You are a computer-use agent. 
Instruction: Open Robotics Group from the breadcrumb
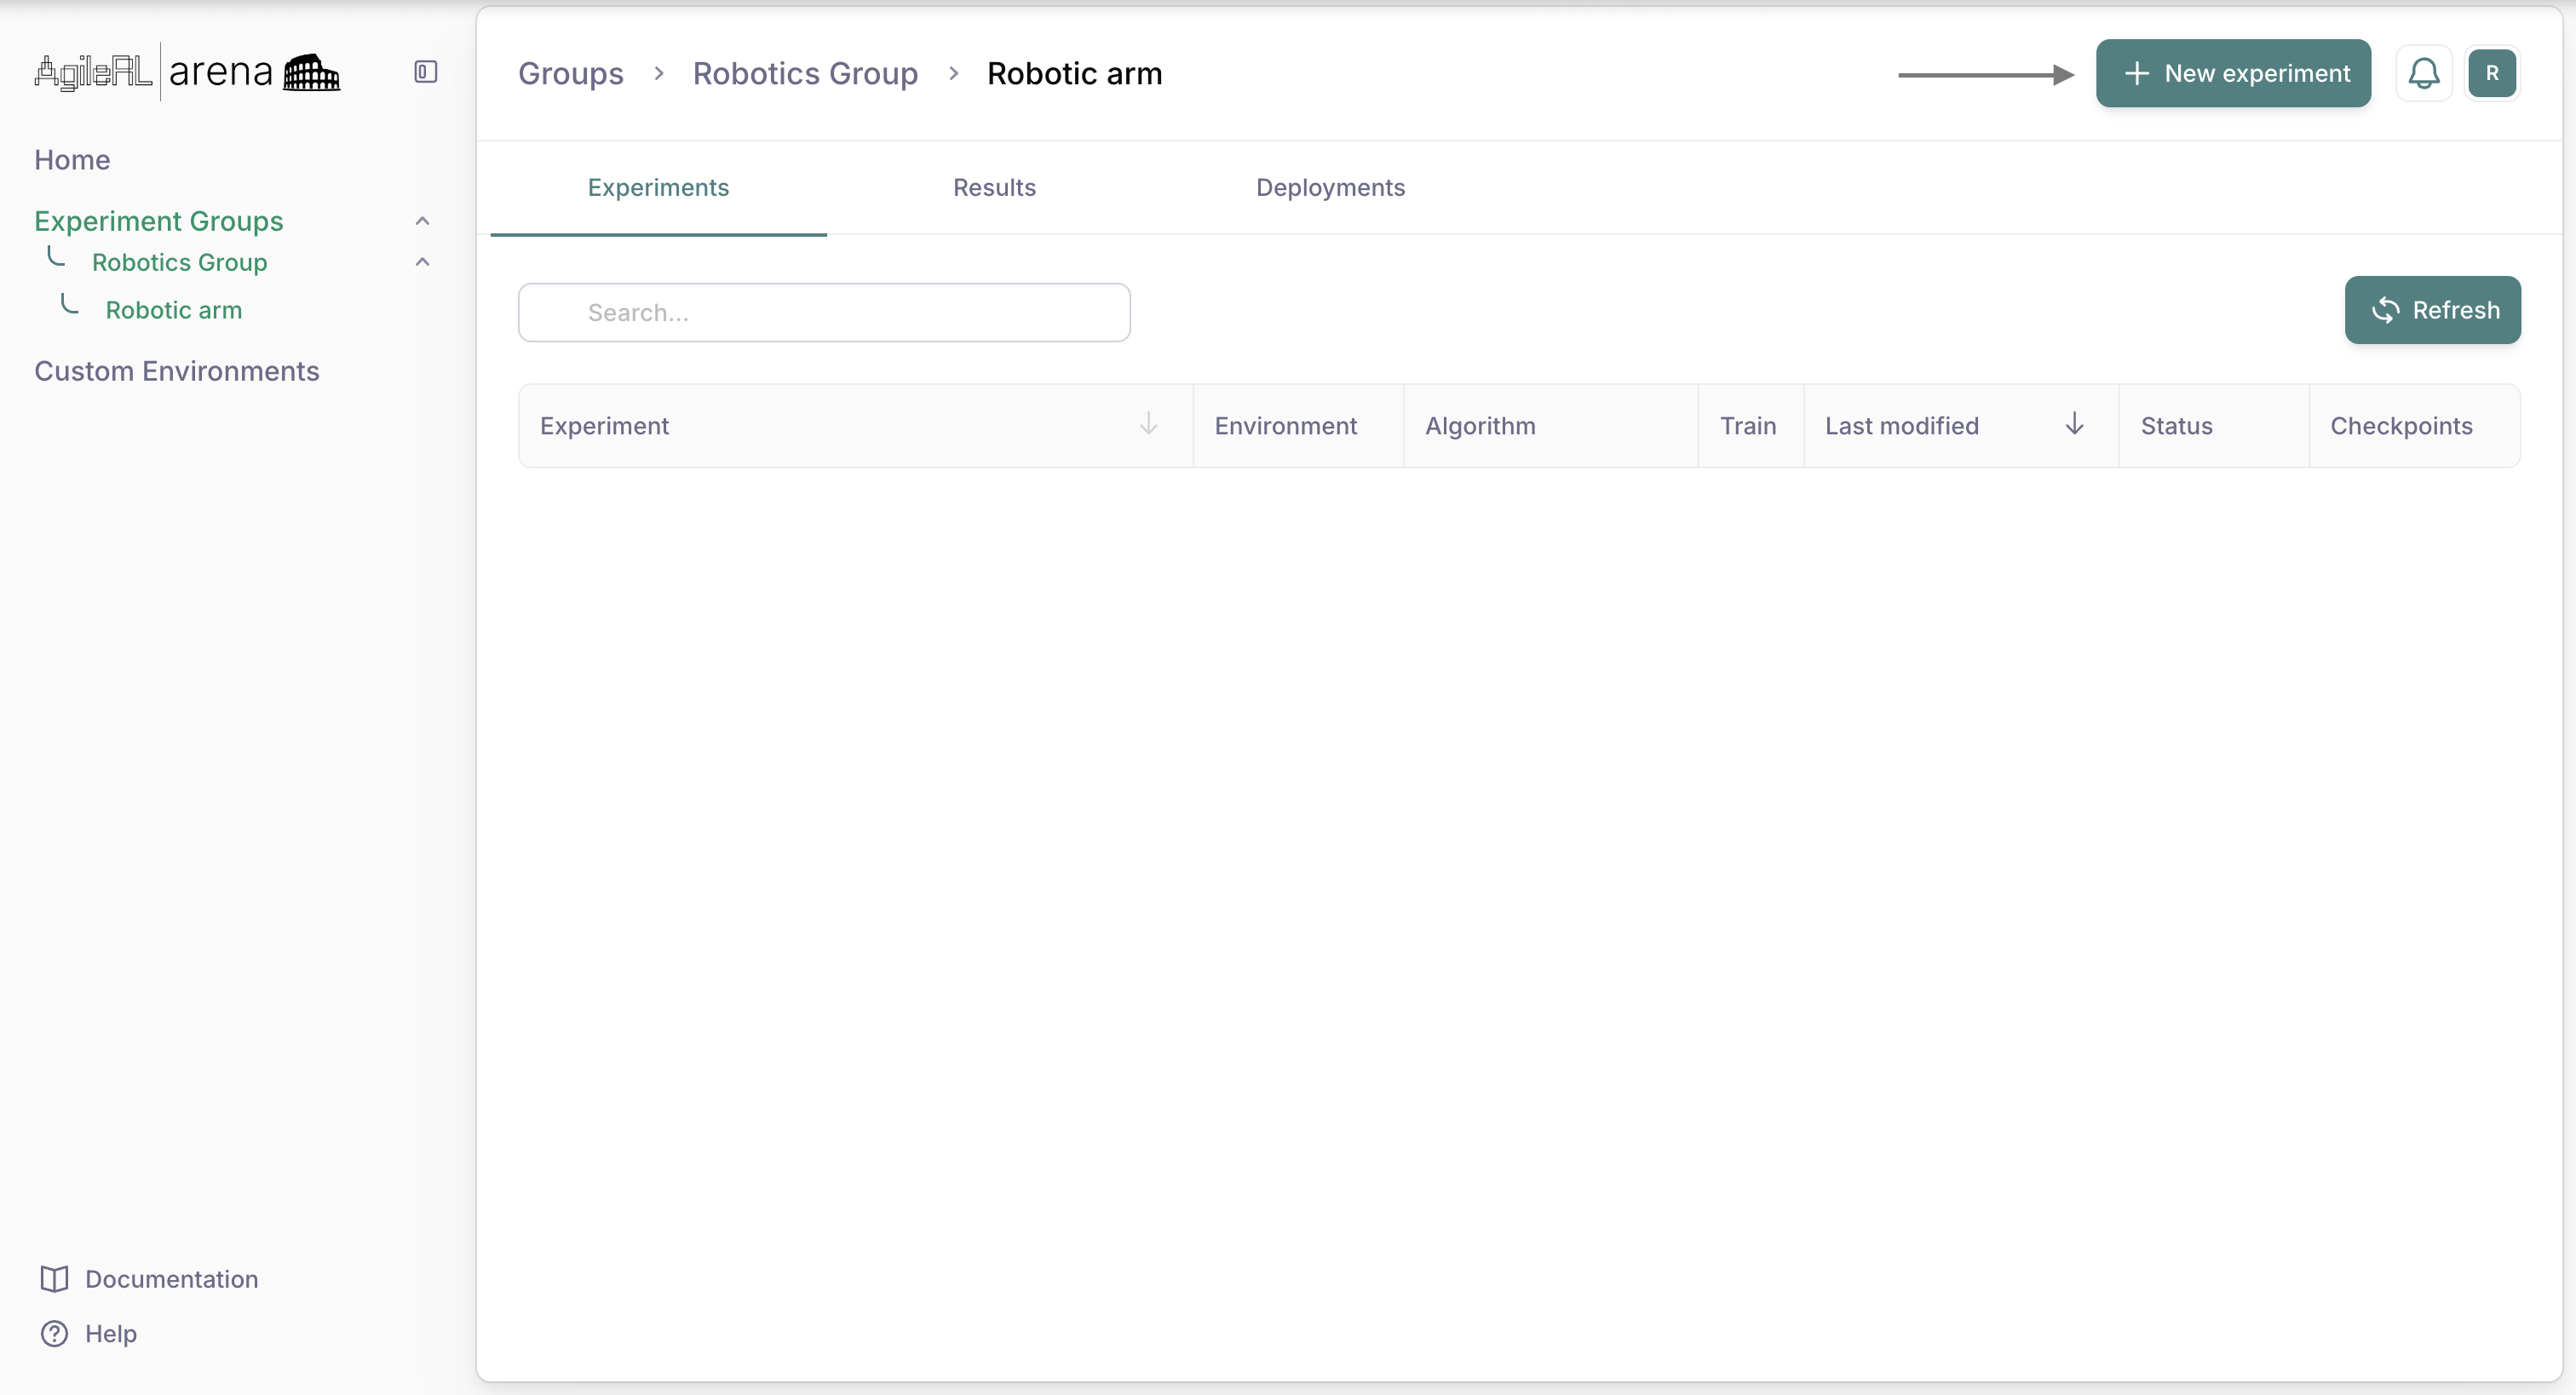click(805, 73)
